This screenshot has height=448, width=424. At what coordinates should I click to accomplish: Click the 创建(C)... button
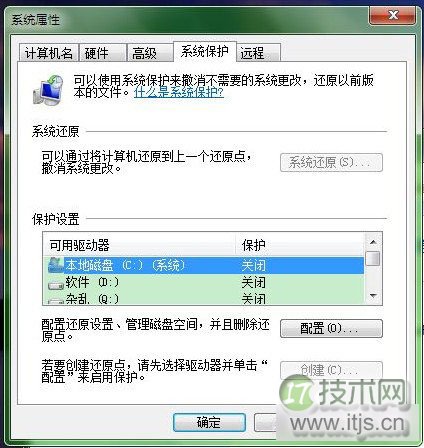331,370
